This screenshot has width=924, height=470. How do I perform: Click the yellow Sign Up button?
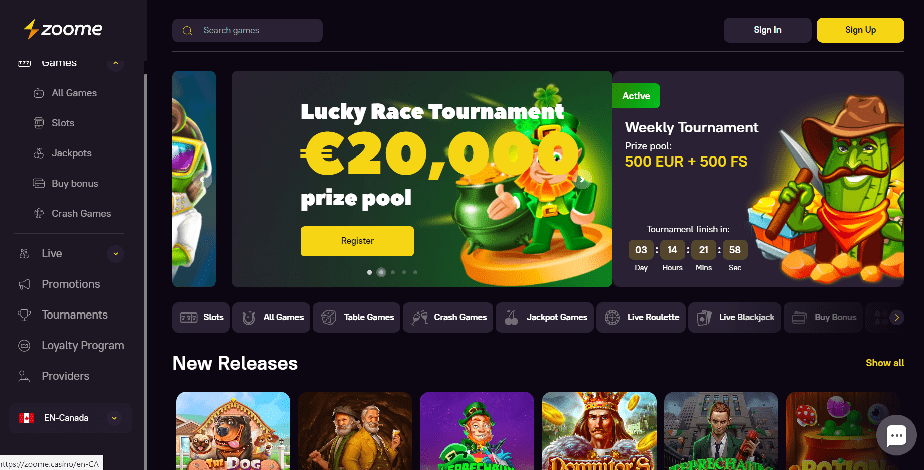[x=860, y=30]
